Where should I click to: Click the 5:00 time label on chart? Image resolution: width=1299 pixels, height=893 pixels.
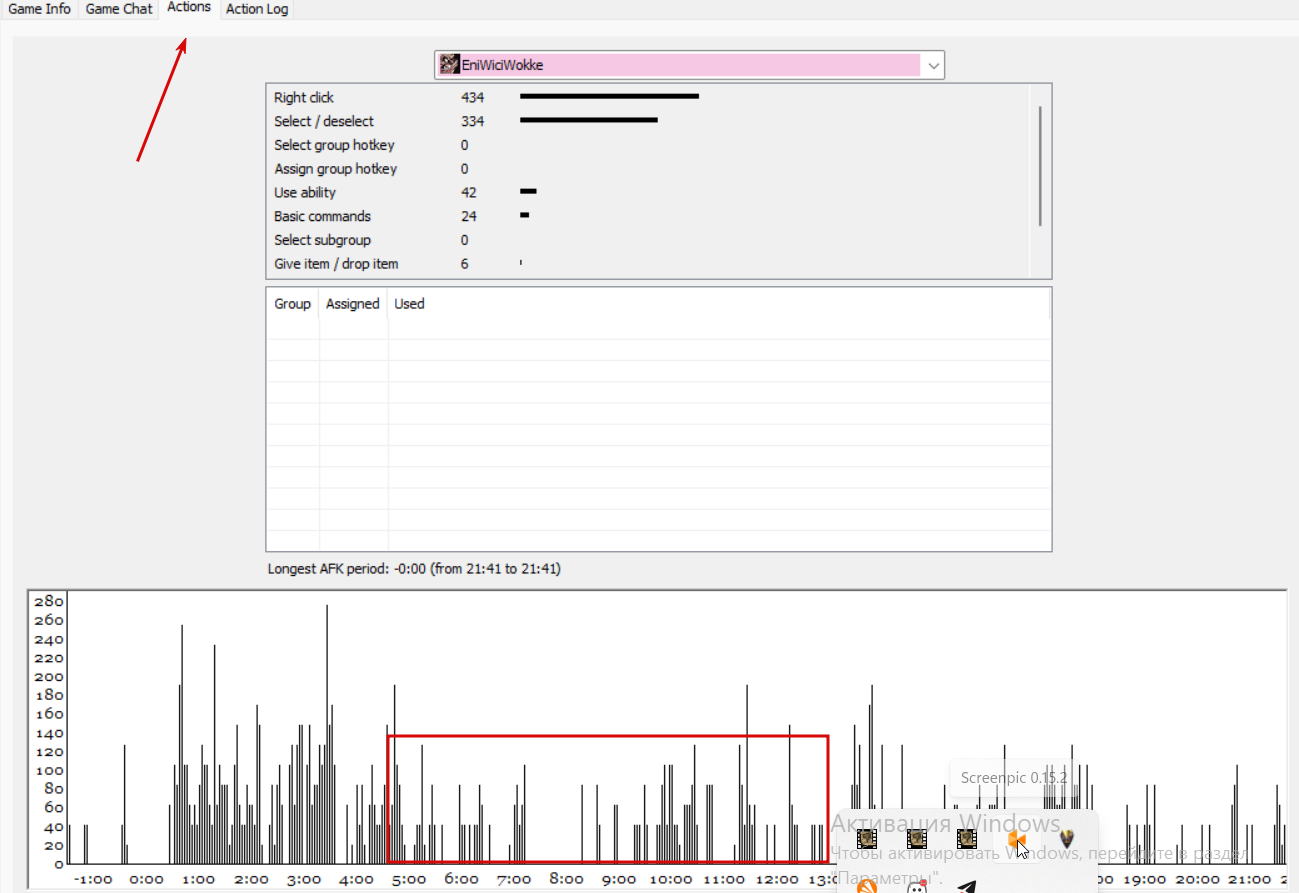point(408,880)
